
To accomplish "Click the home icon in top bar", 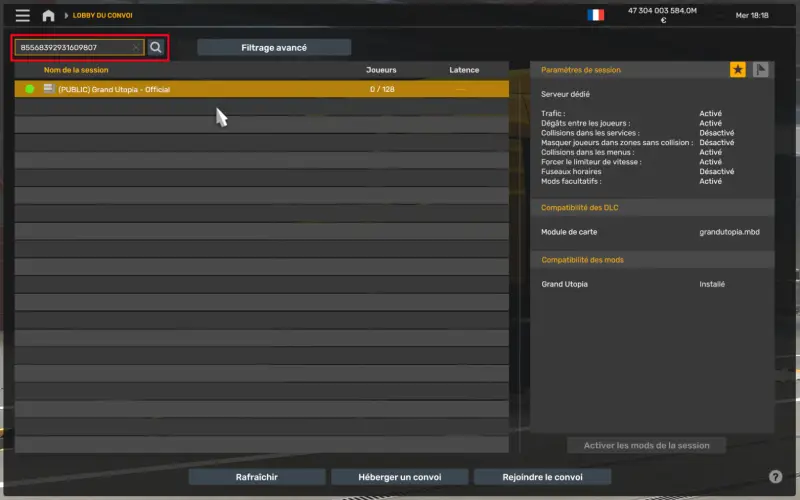I will (x=48, y=15).
